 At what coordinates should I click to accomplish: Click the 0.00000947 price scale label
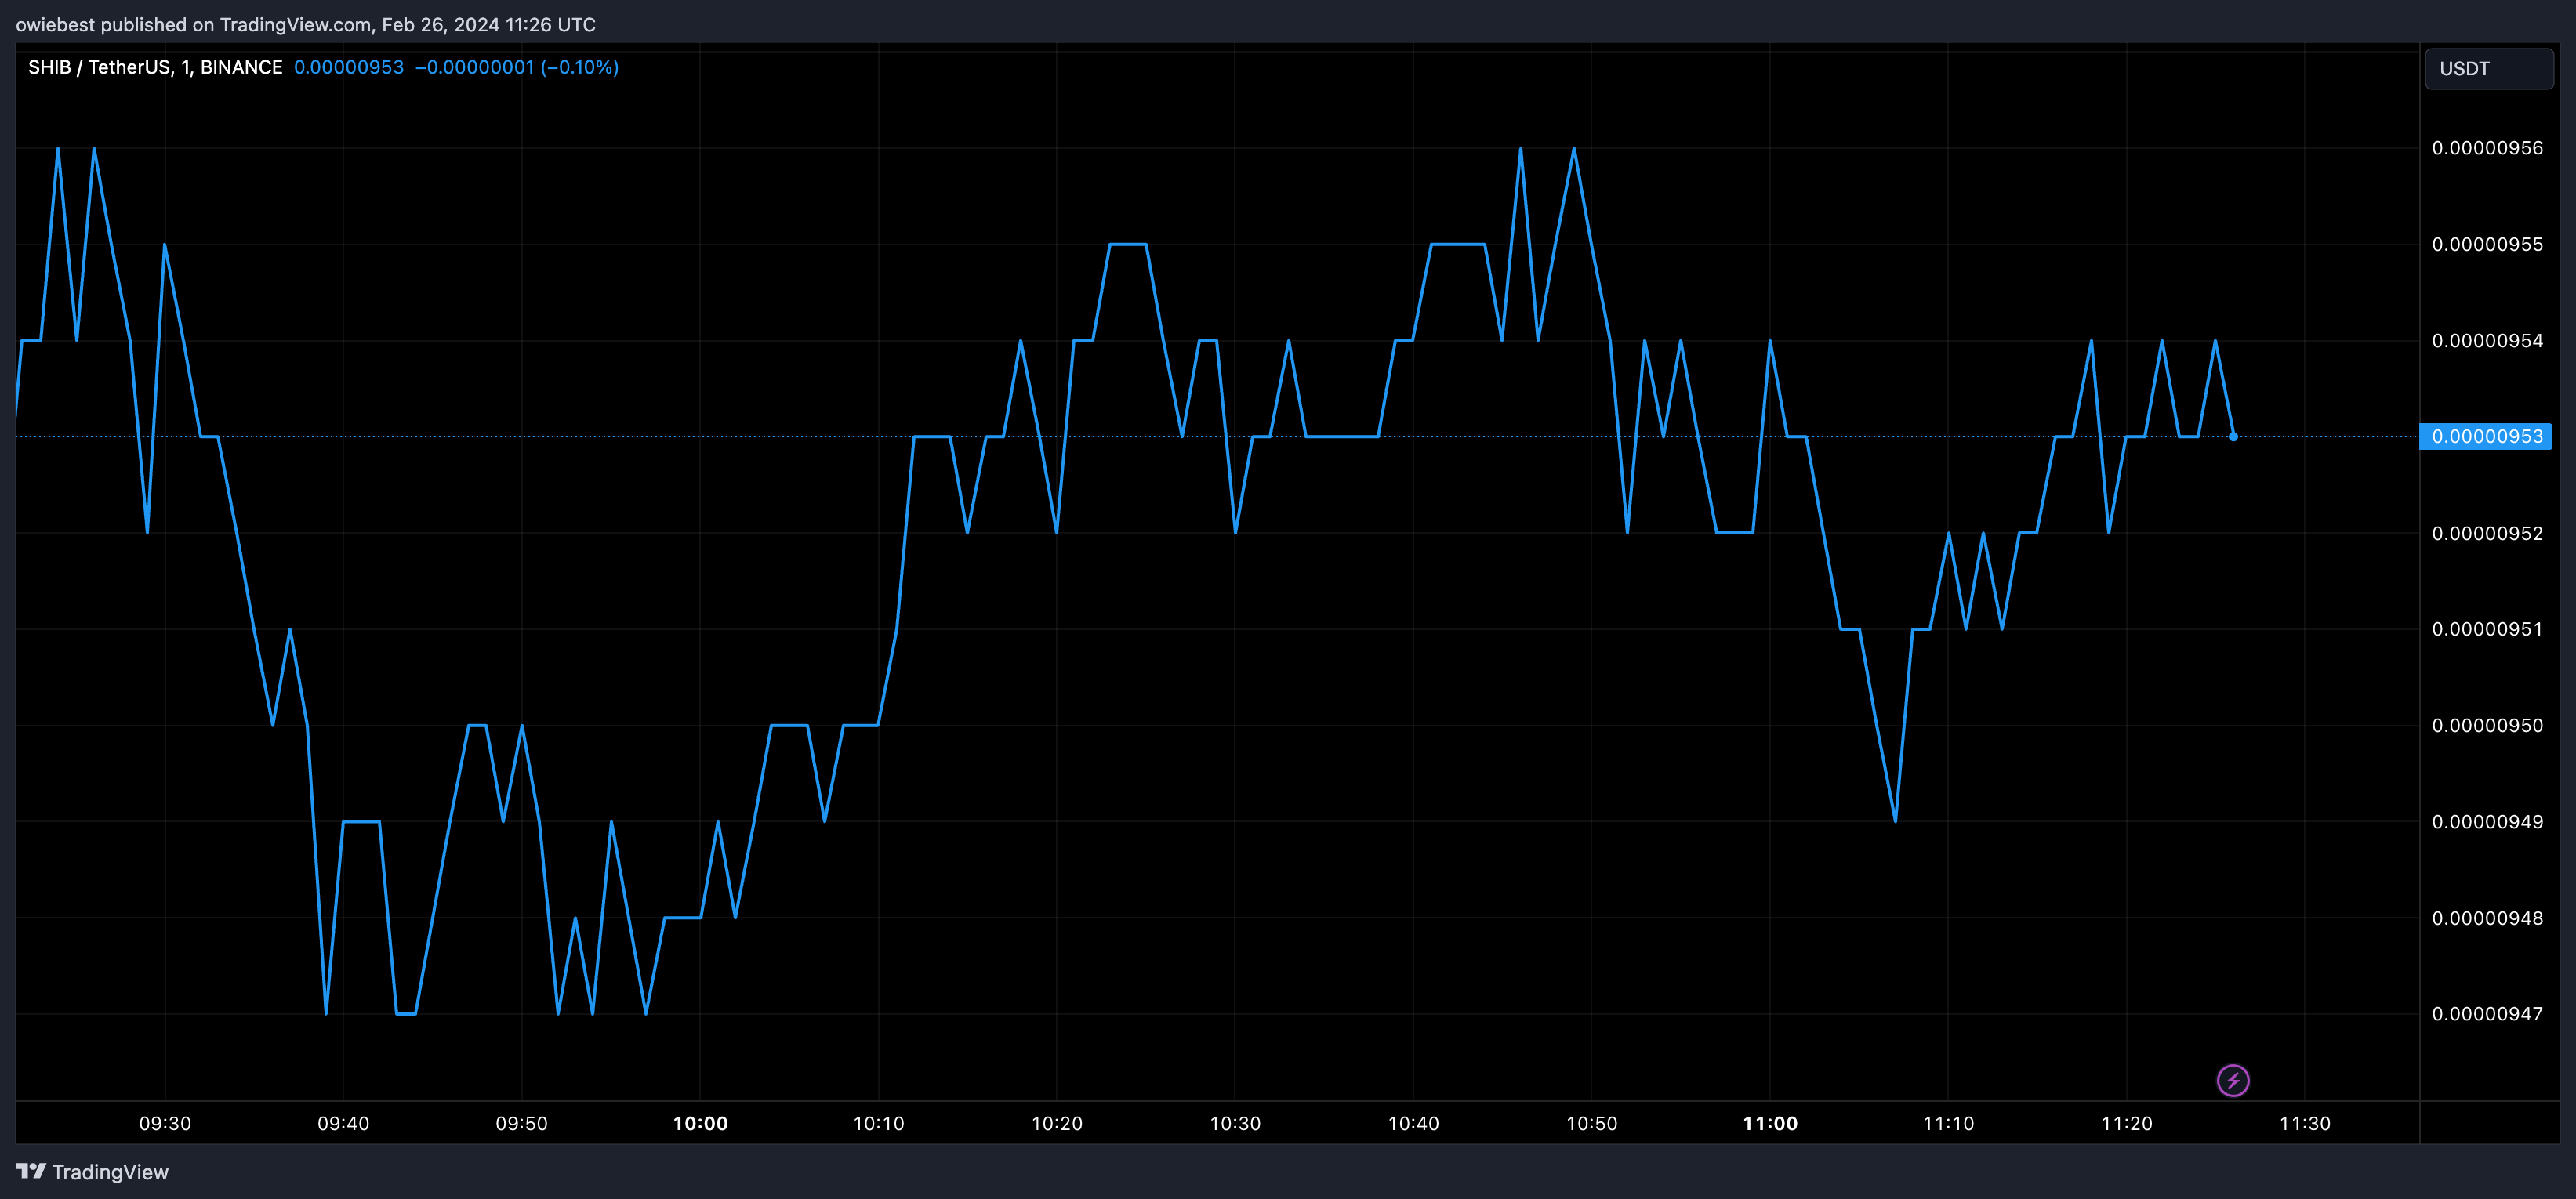coord(2487,1014)
